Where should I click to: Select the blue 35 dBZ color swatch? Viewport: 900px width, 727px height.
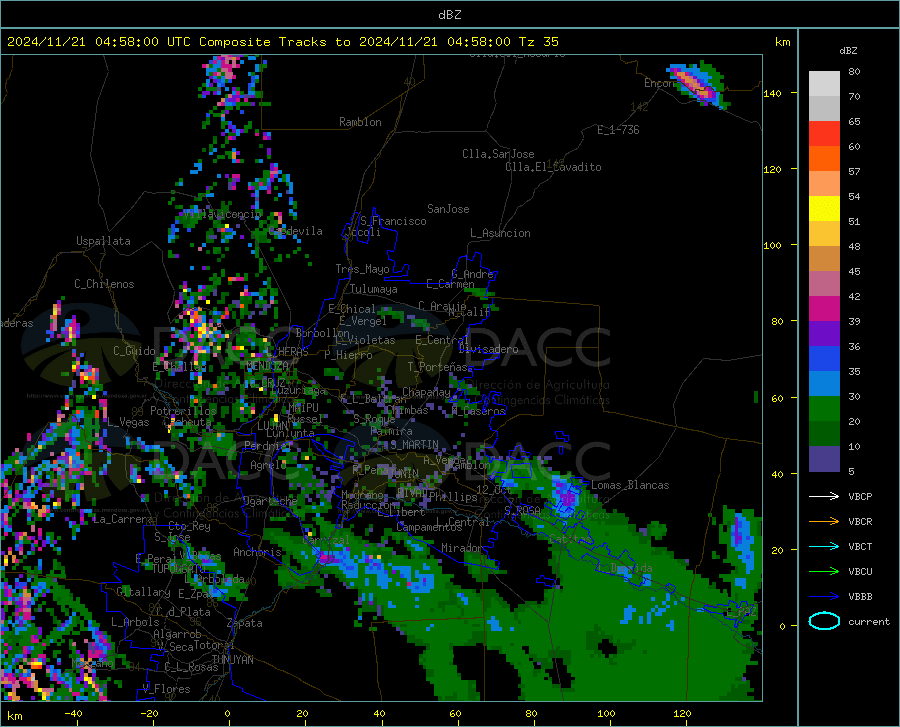[824, 359]
